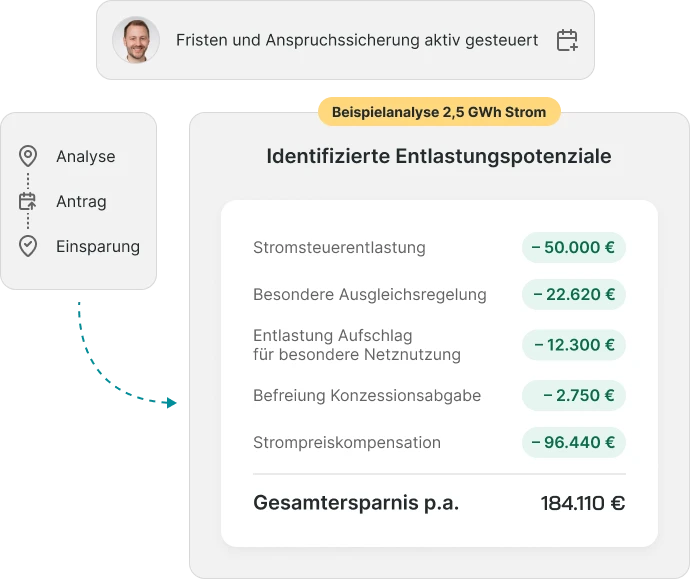Screen dimensions: 690x579
Task: Click Besondere Ausgleichsregelung row label
Action: 370,295
